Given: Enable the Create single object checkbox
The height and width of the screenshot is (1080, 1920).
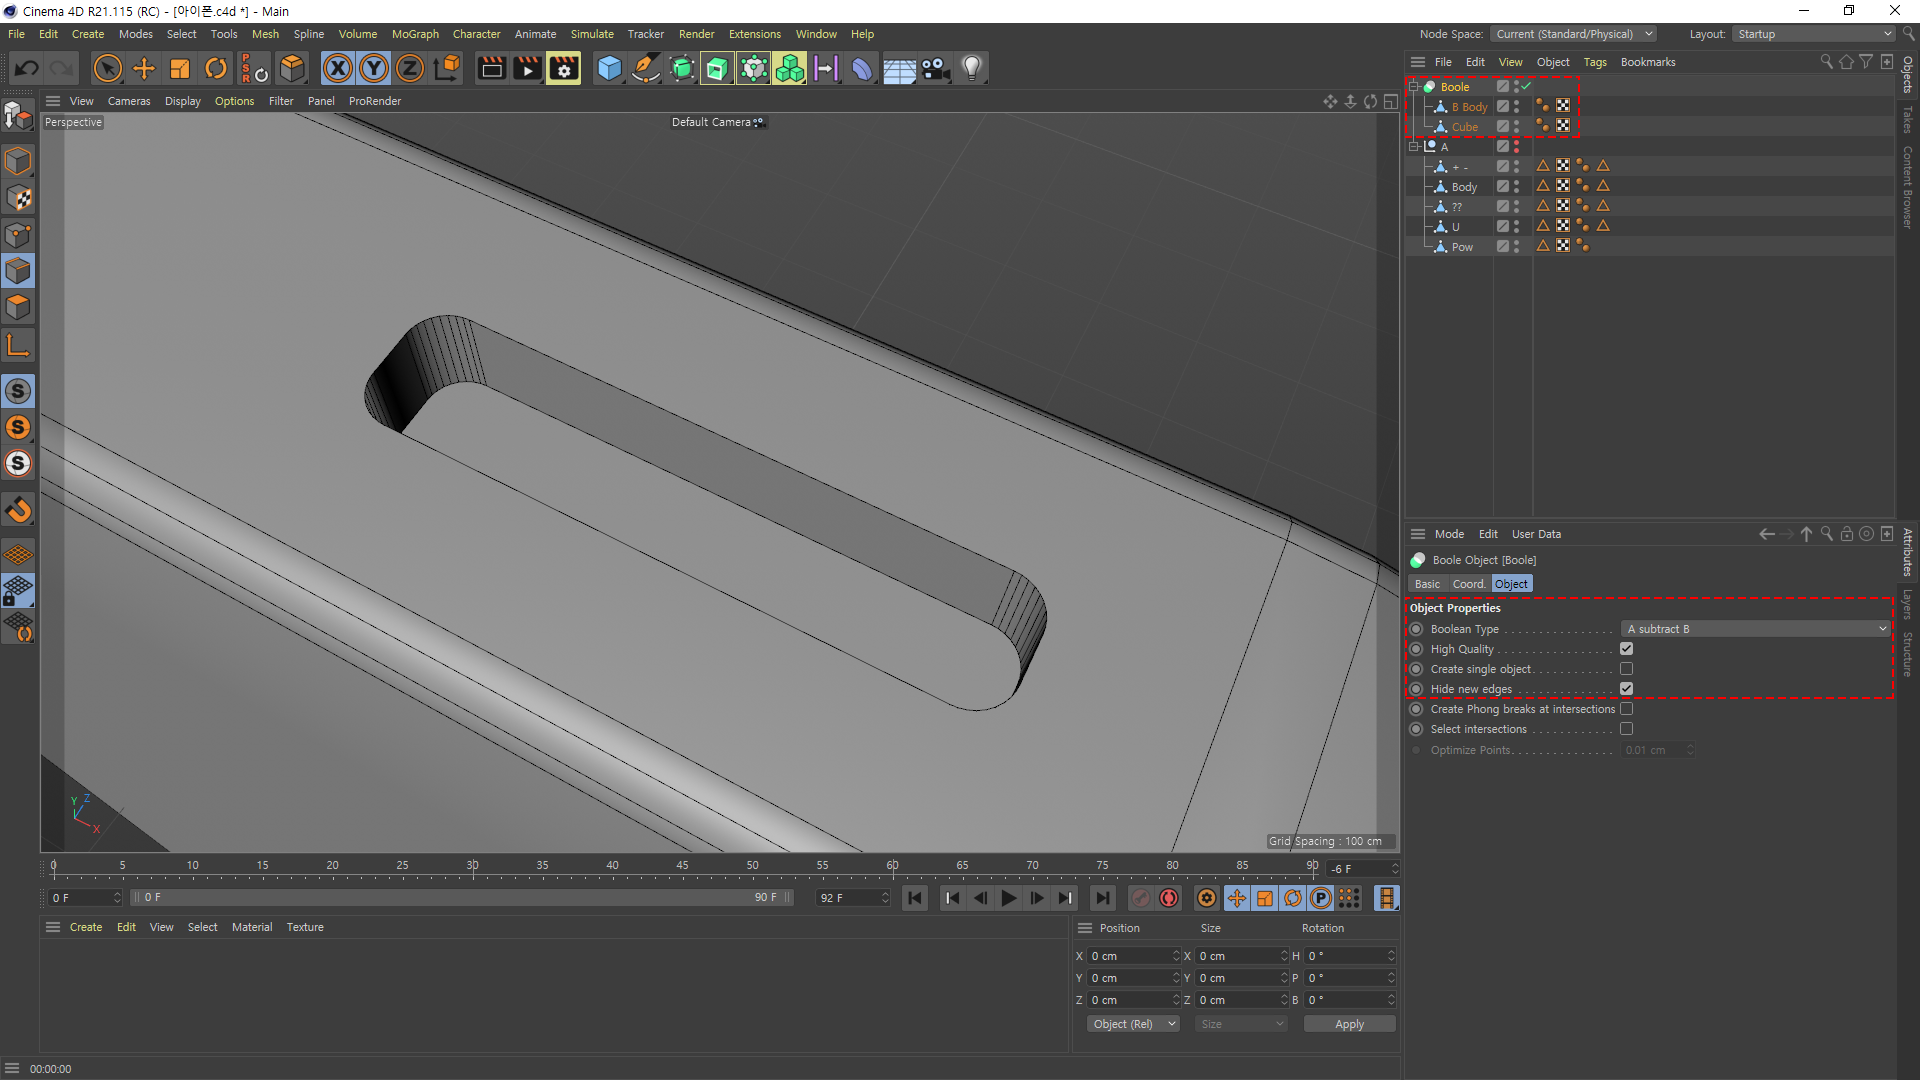Looking at the screenshot, I should (x=1626, y=669).
